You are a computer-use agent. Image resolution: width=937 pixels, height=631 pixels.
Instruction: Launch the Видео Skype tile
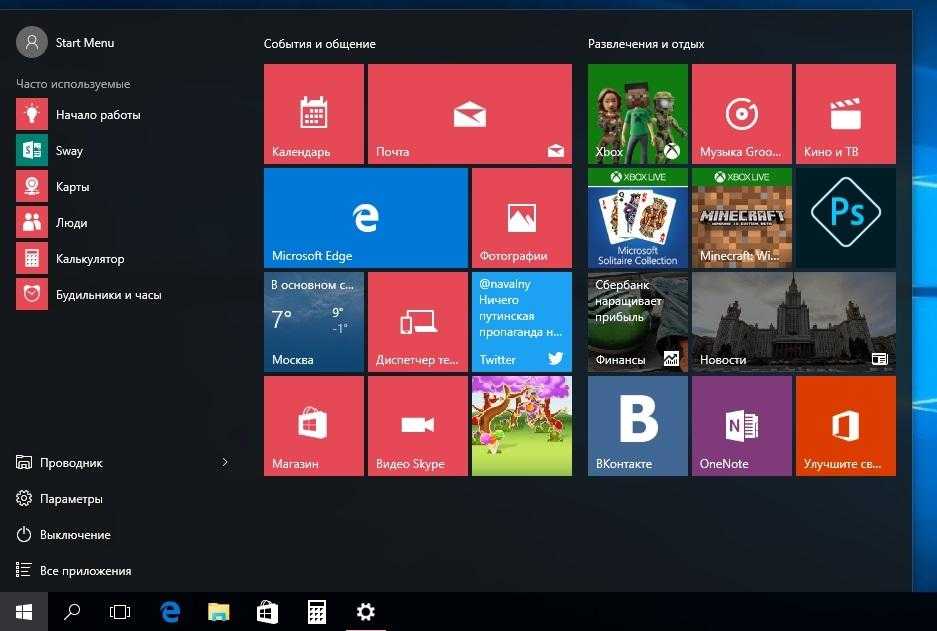417,425
